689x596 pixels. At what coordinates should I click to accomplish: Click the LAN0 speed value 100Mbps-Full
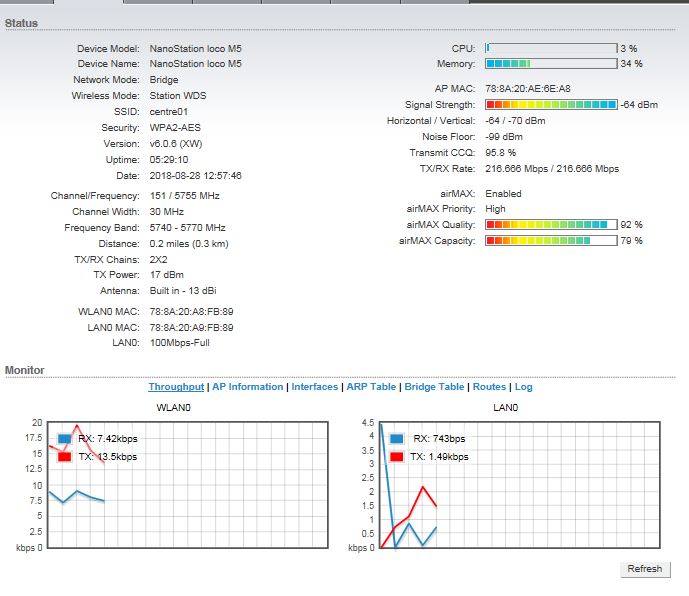tap(180, 343)
